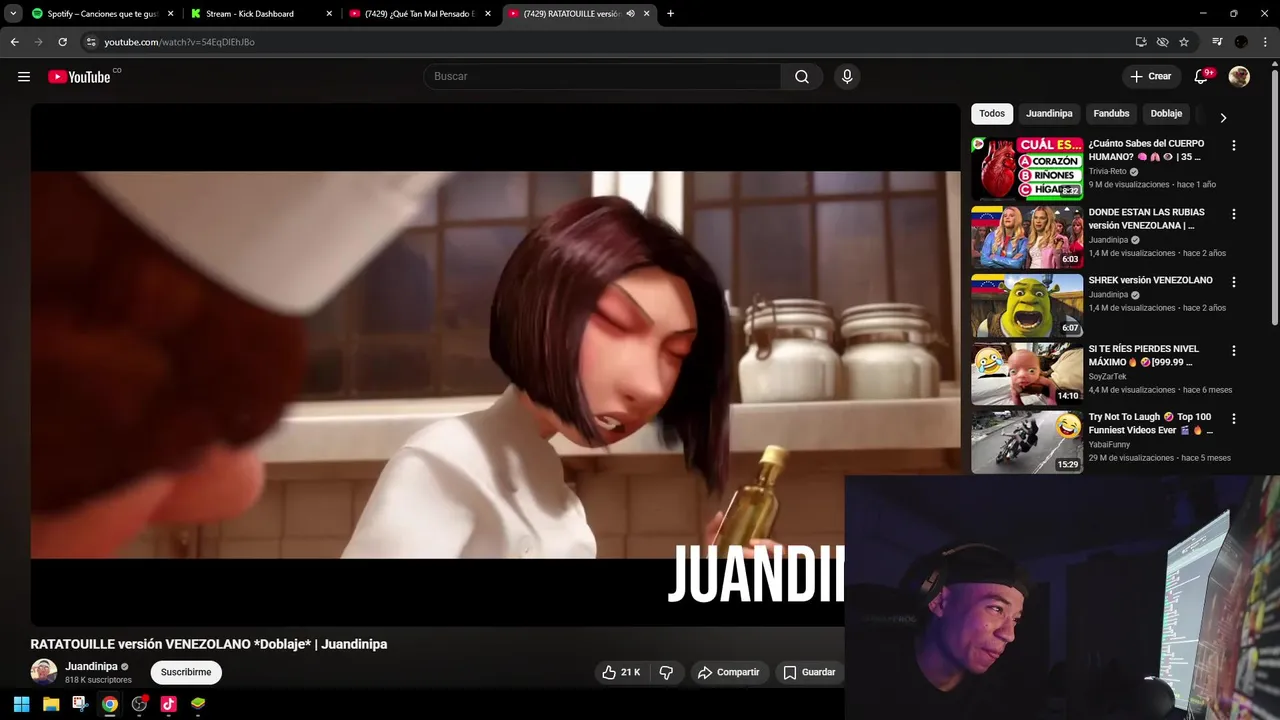This screenshot has height=720, width=1280.
Task: Go to the YouTube home logo
Action: (79, 77)
